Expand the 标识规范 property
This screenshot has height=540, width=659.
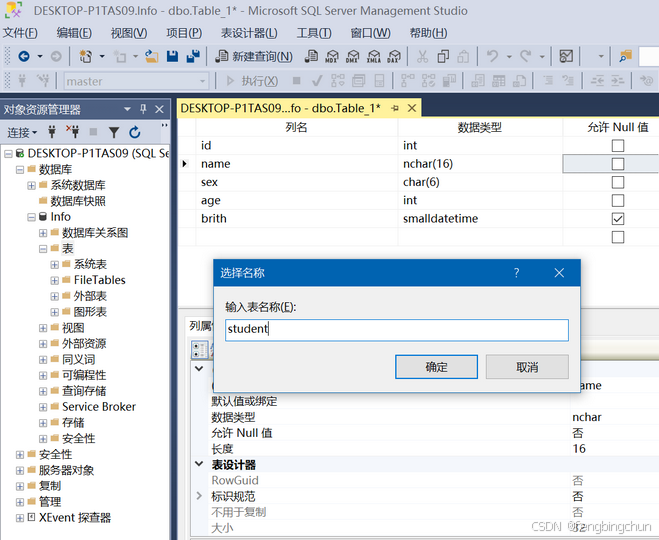(199, 496)
